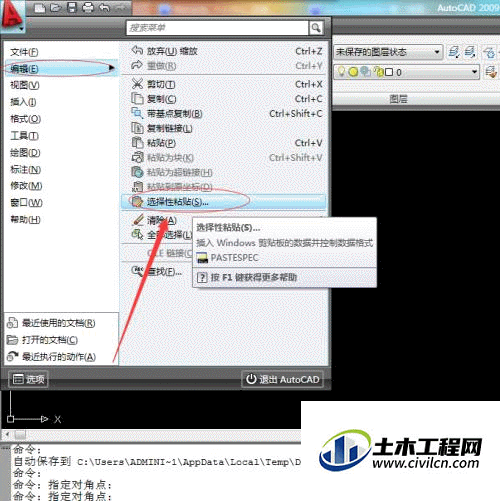Click the binoculars icon for 查找(F)...
The image size is (500, 501).
[137, 271]
